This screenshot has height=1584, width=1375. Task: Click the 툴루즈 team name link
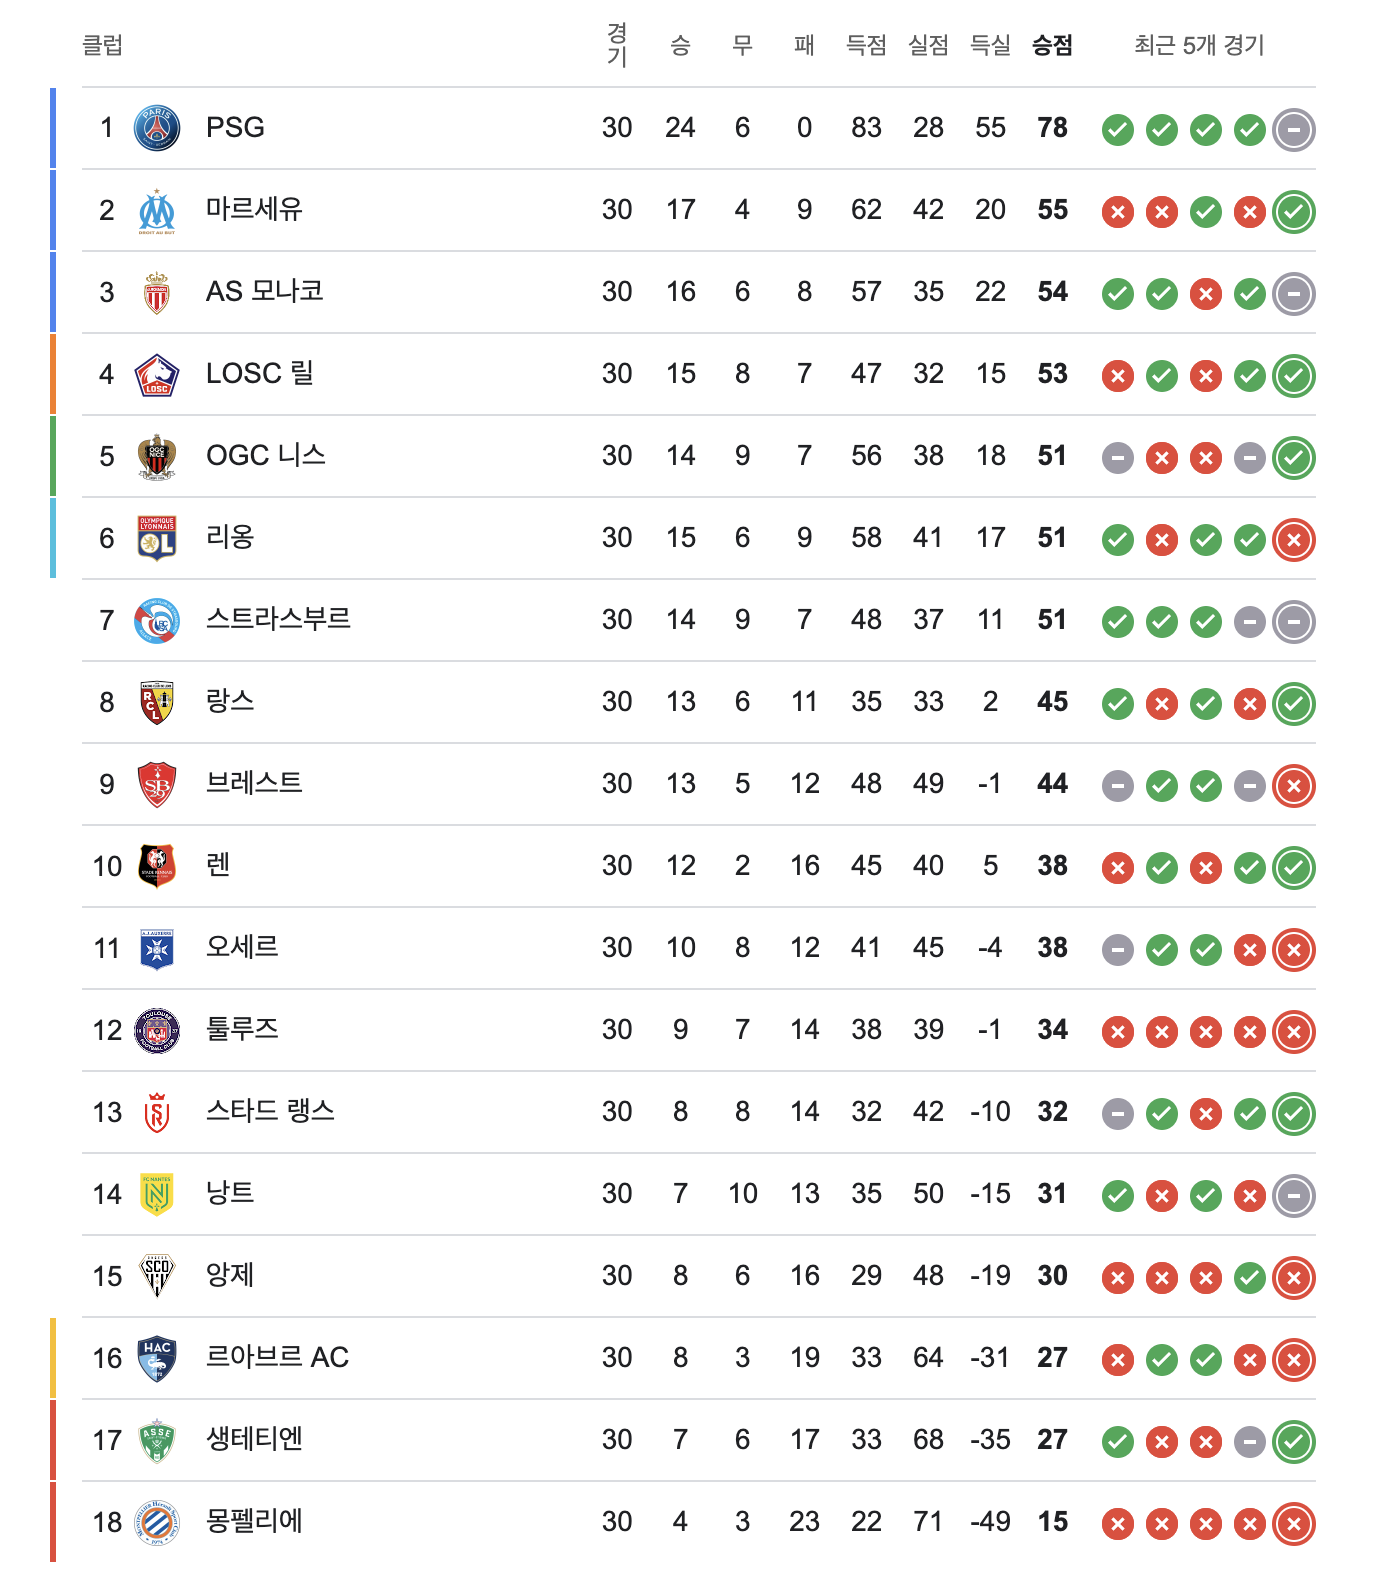(x=242, y=1029)
